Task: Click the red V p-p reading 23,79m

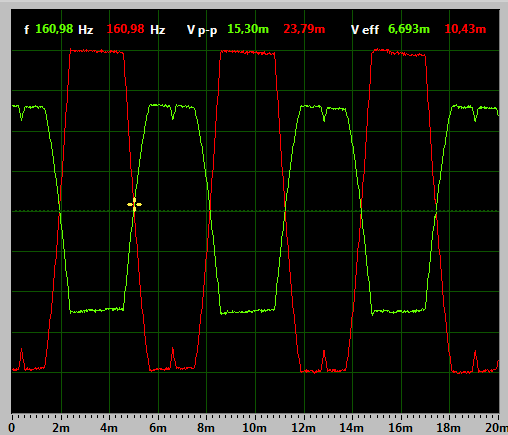Action: coord(304,29)
